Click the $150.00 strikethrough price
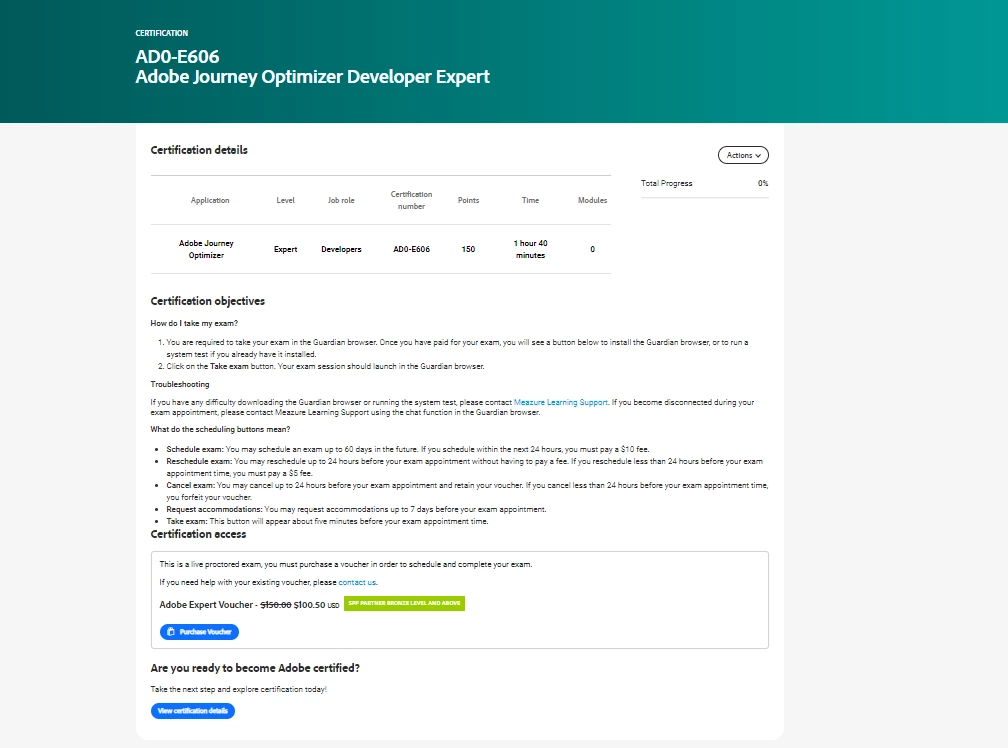This screenshot has width=1008, height=748. 276,605
